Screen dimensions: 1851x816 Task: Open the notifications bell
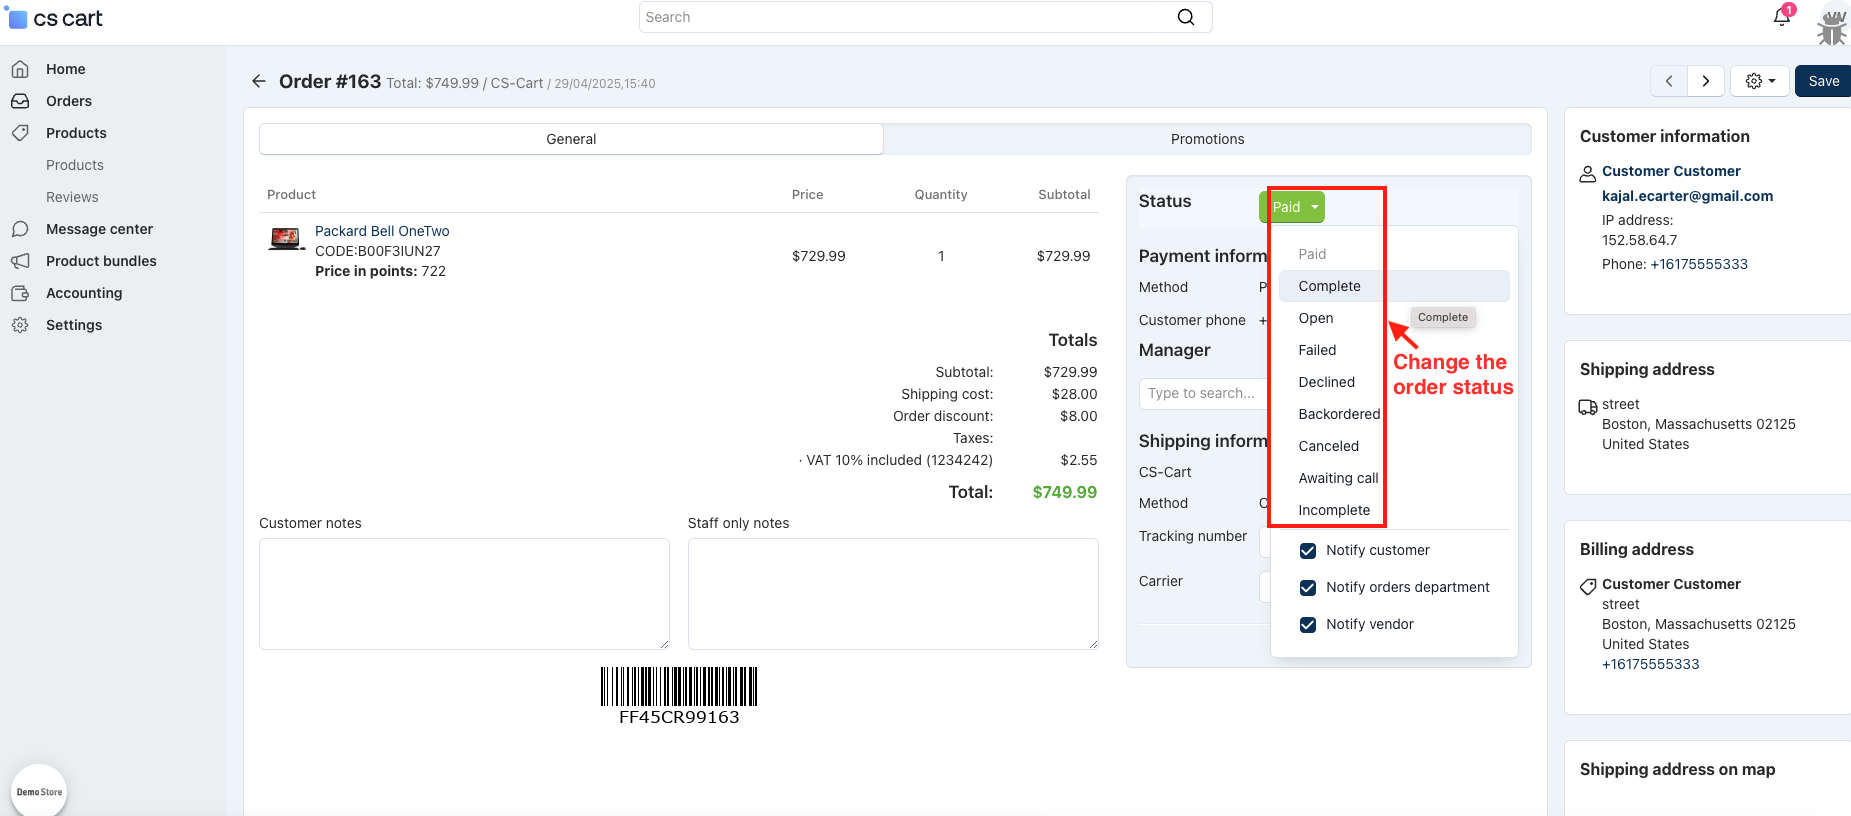[x=1782, y=17]
